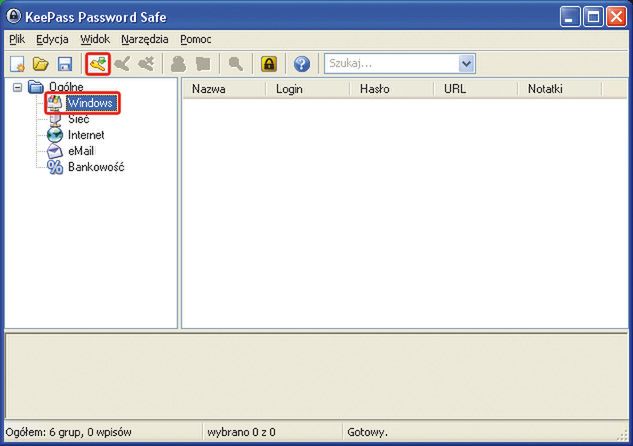This screenshot has height=446, width=633.
Task: Click the Open database folder icon
Action: click(x=40, y=64)
